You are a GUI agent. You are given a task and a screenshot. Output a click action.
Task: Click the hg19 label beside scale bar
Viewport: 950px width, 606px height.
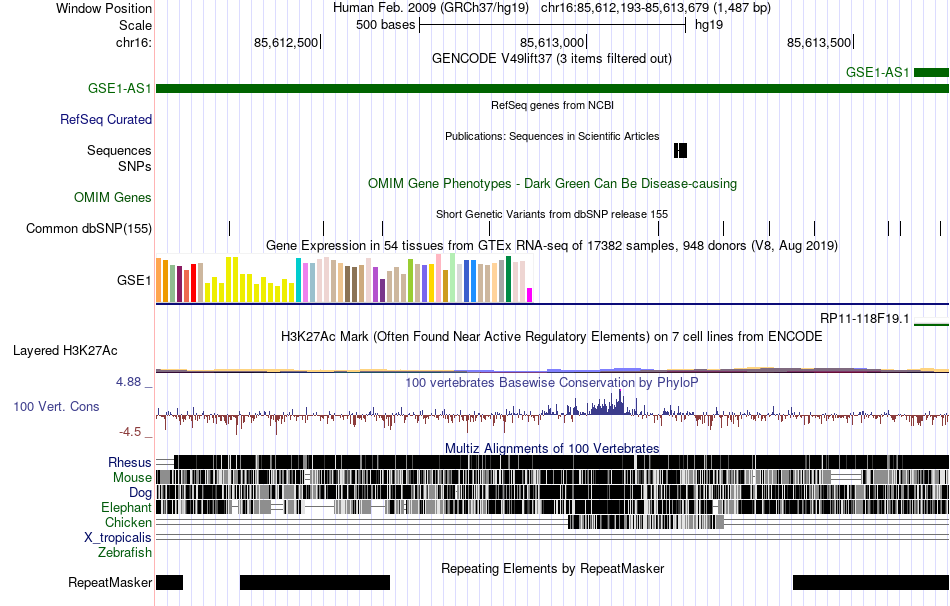709,25
